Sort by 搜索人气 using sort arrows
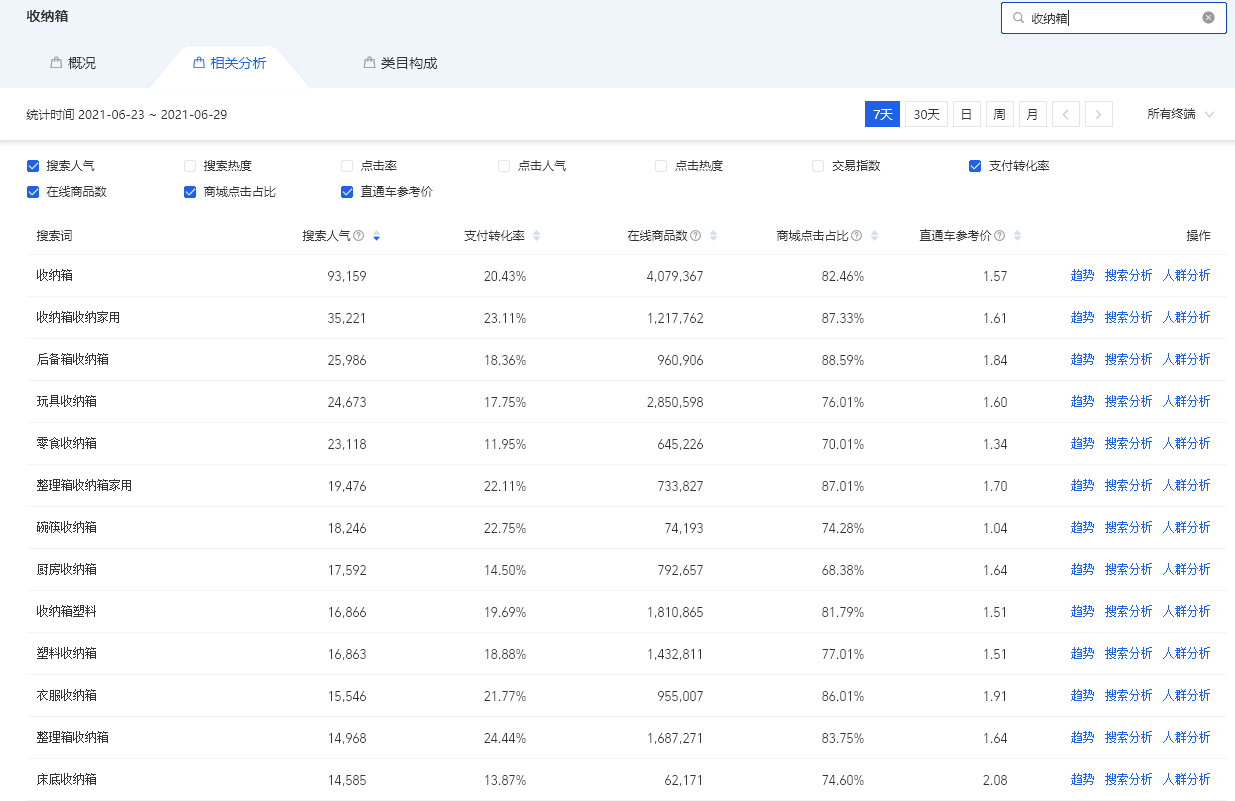Viewport: 1235px width, 801px height. click(x=376, y=236)
